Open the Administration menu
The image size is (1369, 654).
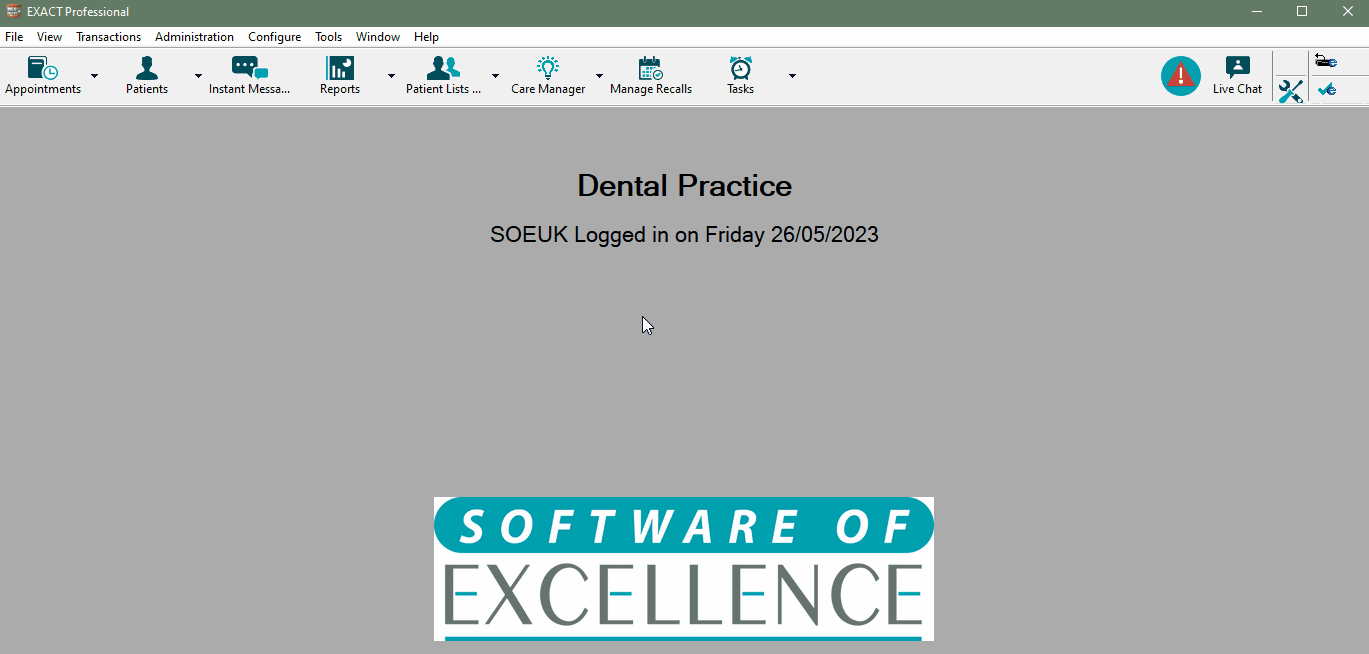(x=194, y=37)
